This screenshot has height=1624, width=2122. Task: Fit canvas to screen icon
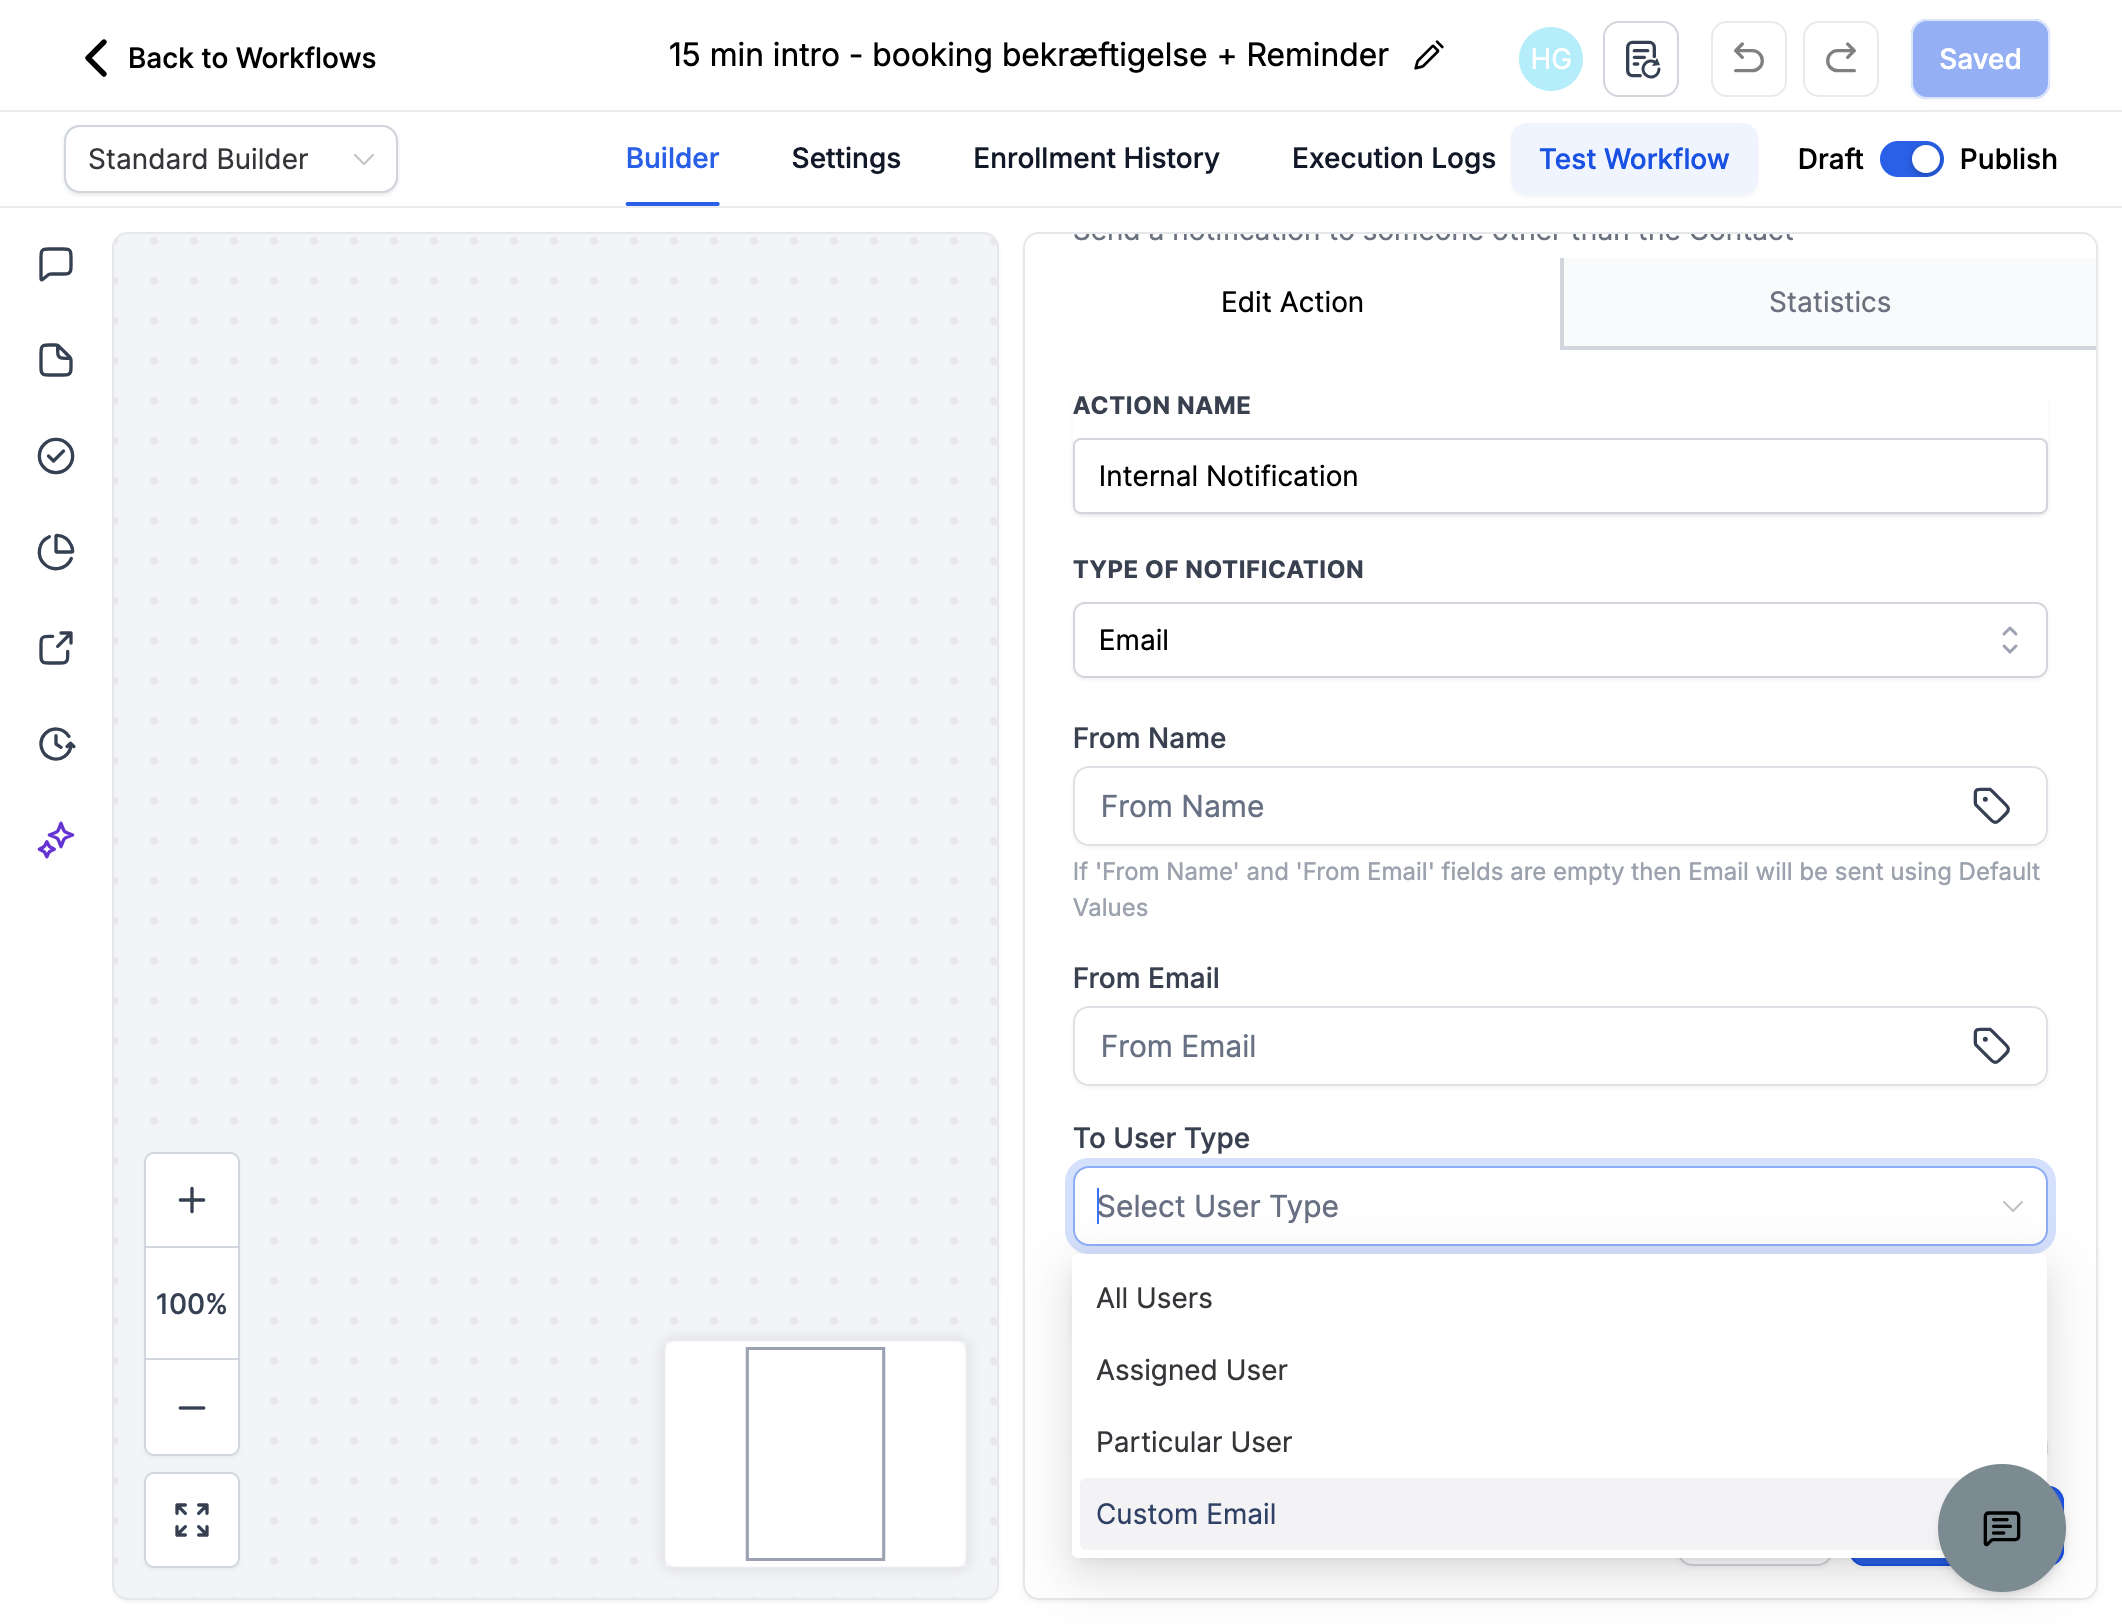coord(192,1520)
